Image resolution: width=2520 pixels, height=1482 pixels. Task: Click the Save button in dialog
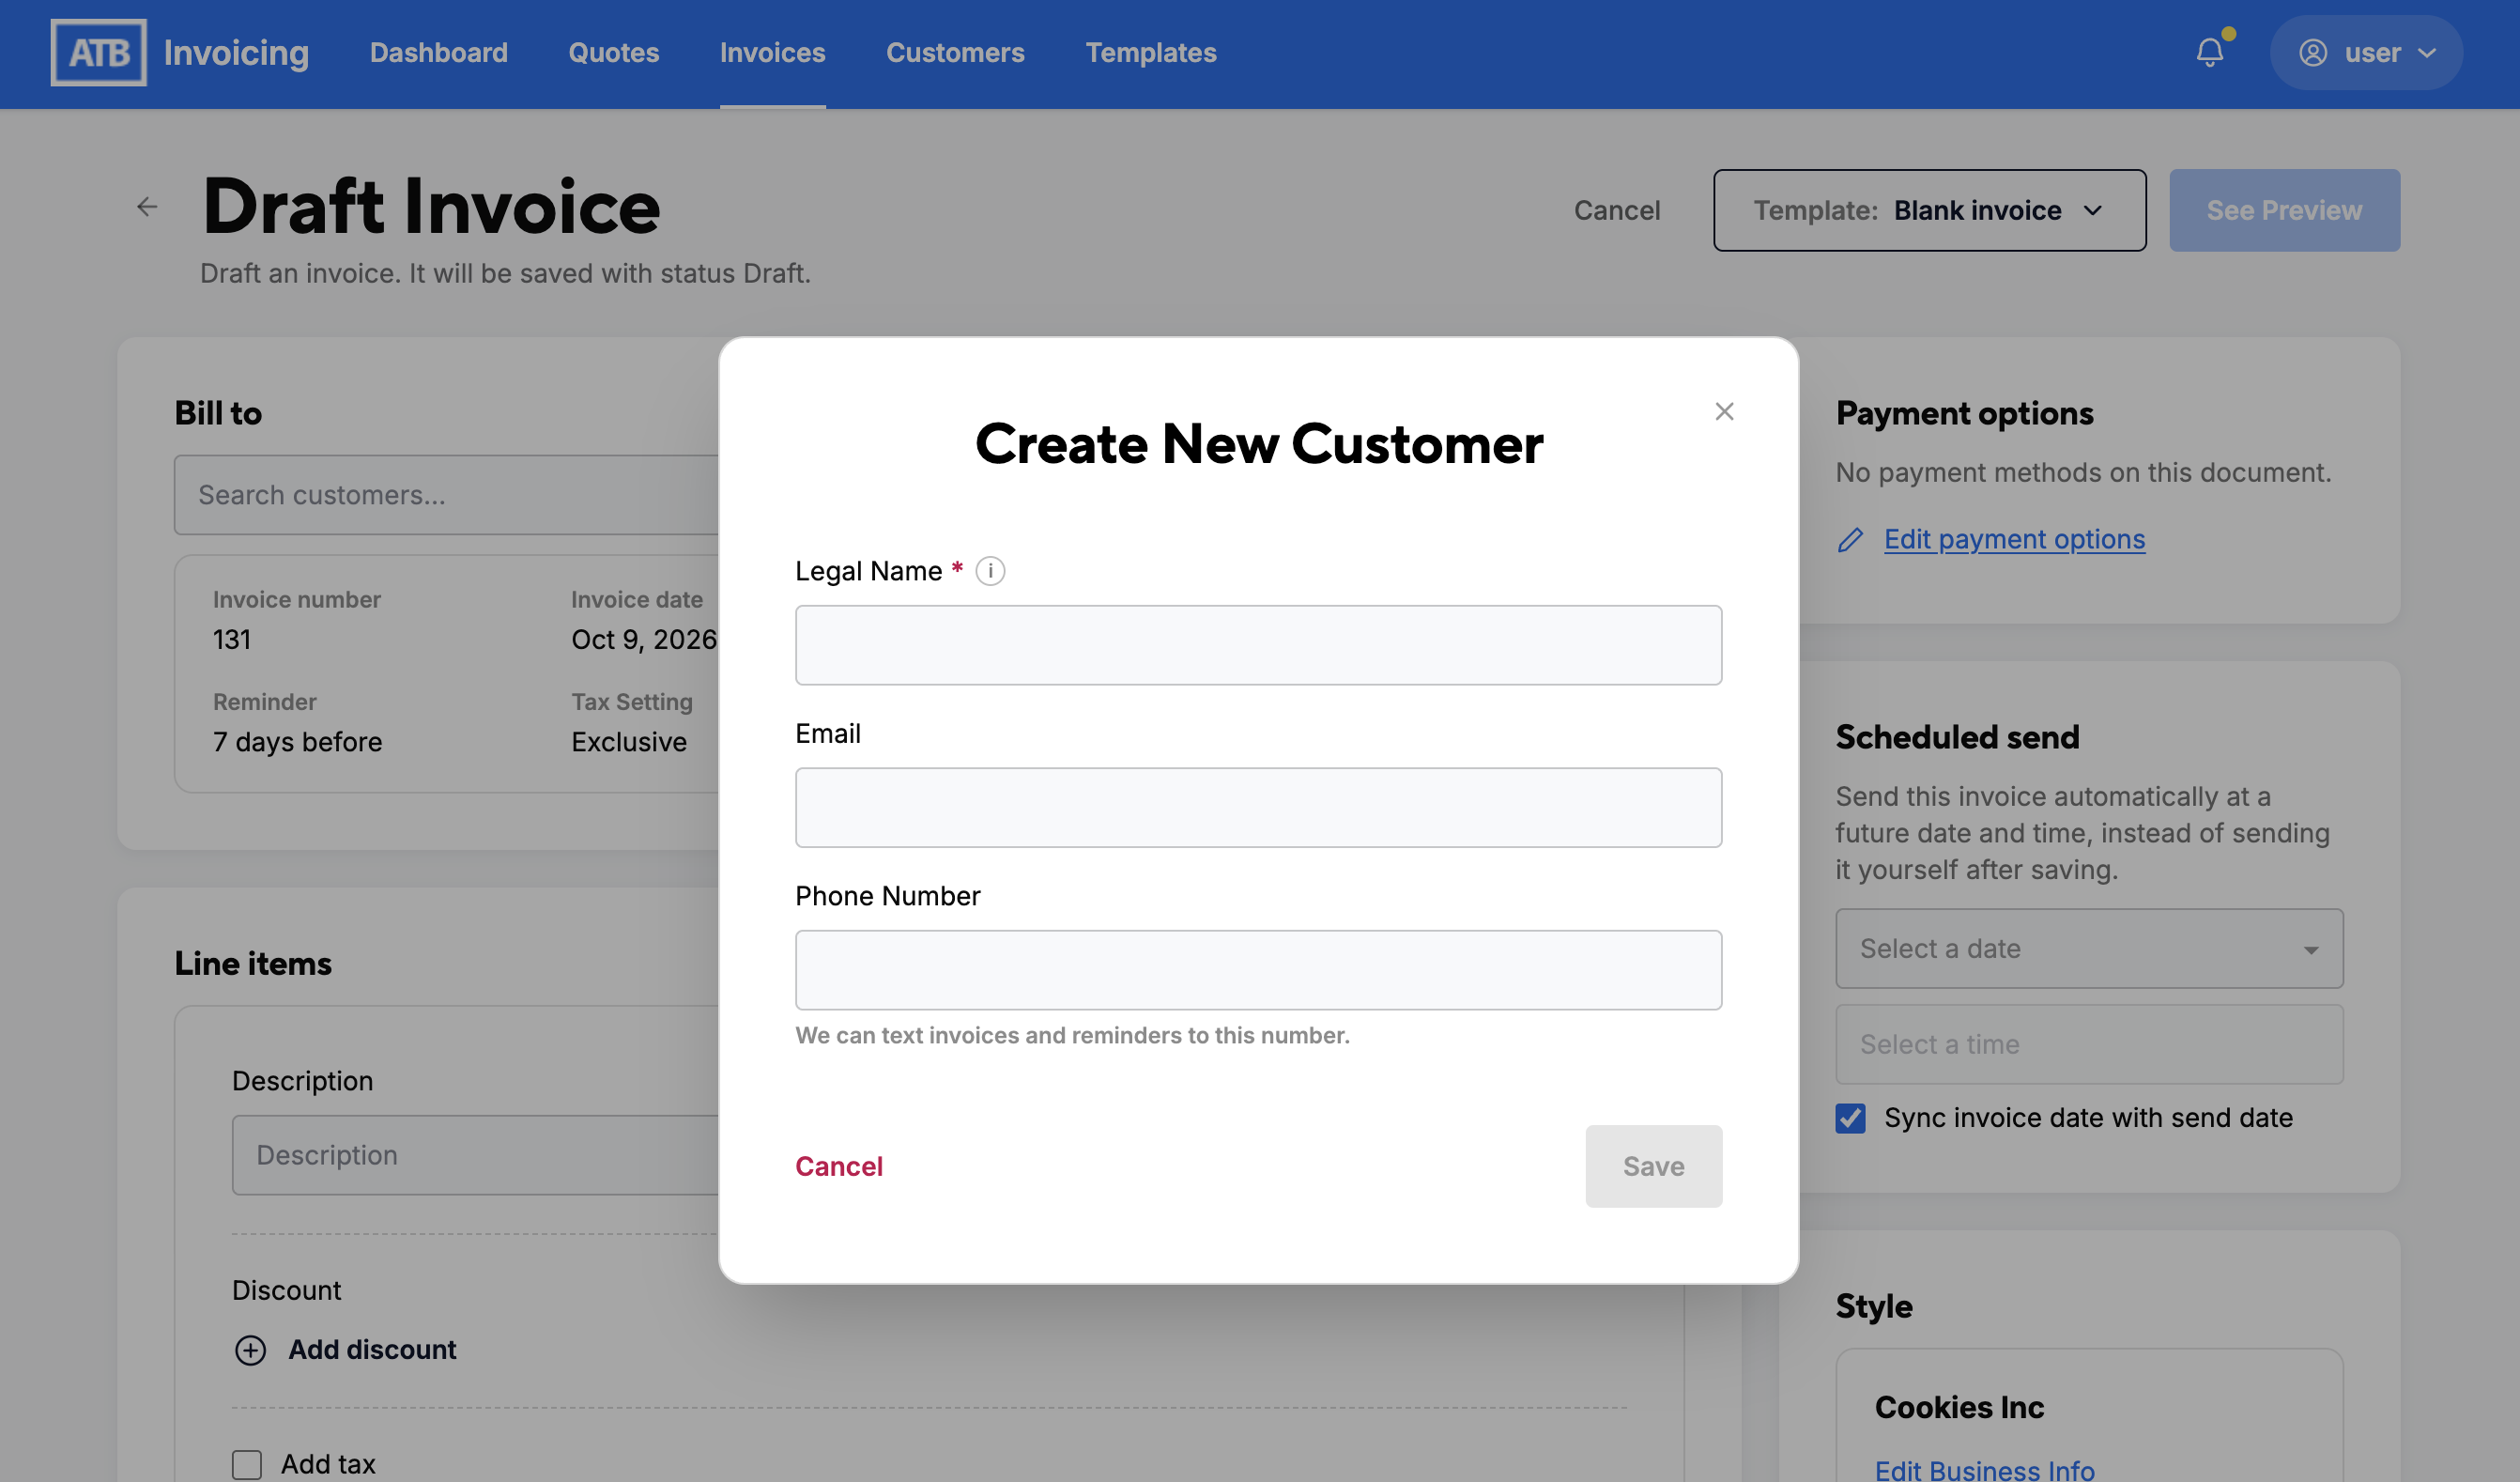1653,1166
